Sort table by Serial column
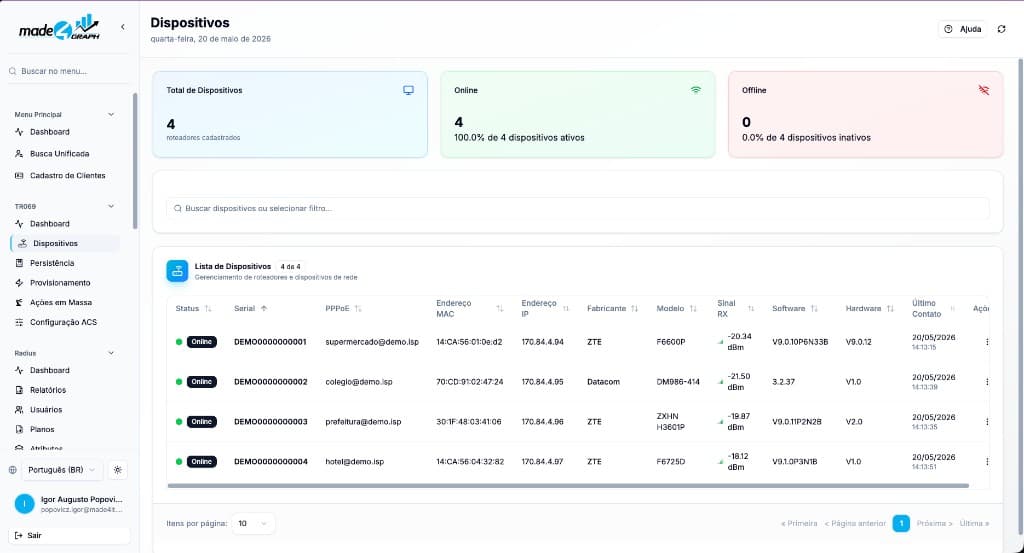This screenshot has height=553, width=1024. tap(250, 308)
